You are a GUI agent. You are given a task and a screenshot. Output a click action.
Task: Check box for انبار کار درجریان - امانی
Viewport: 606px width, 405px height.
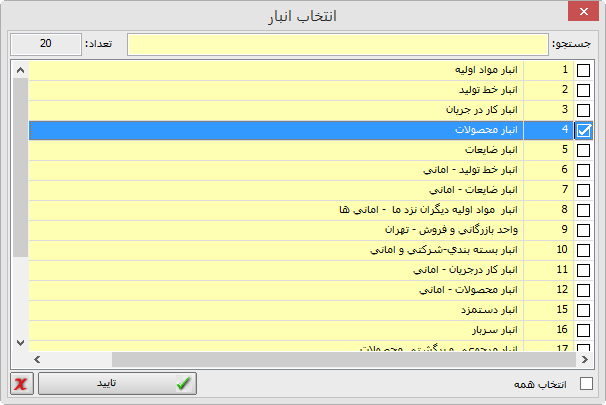(x=583, y=271)
